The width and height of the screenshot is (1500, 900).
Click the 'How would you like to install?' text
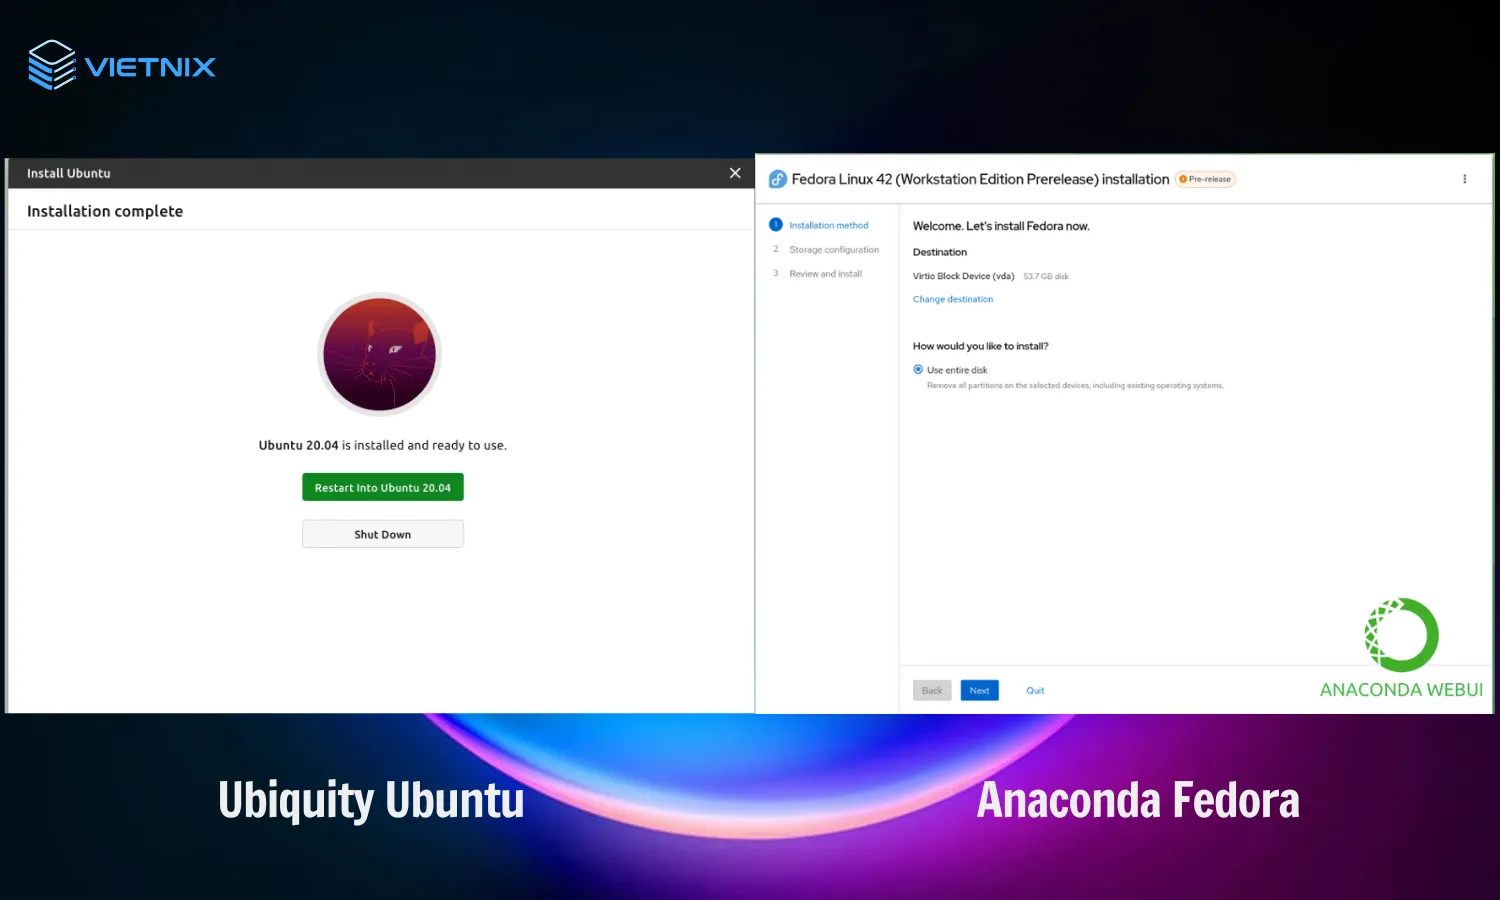point(980,346)
